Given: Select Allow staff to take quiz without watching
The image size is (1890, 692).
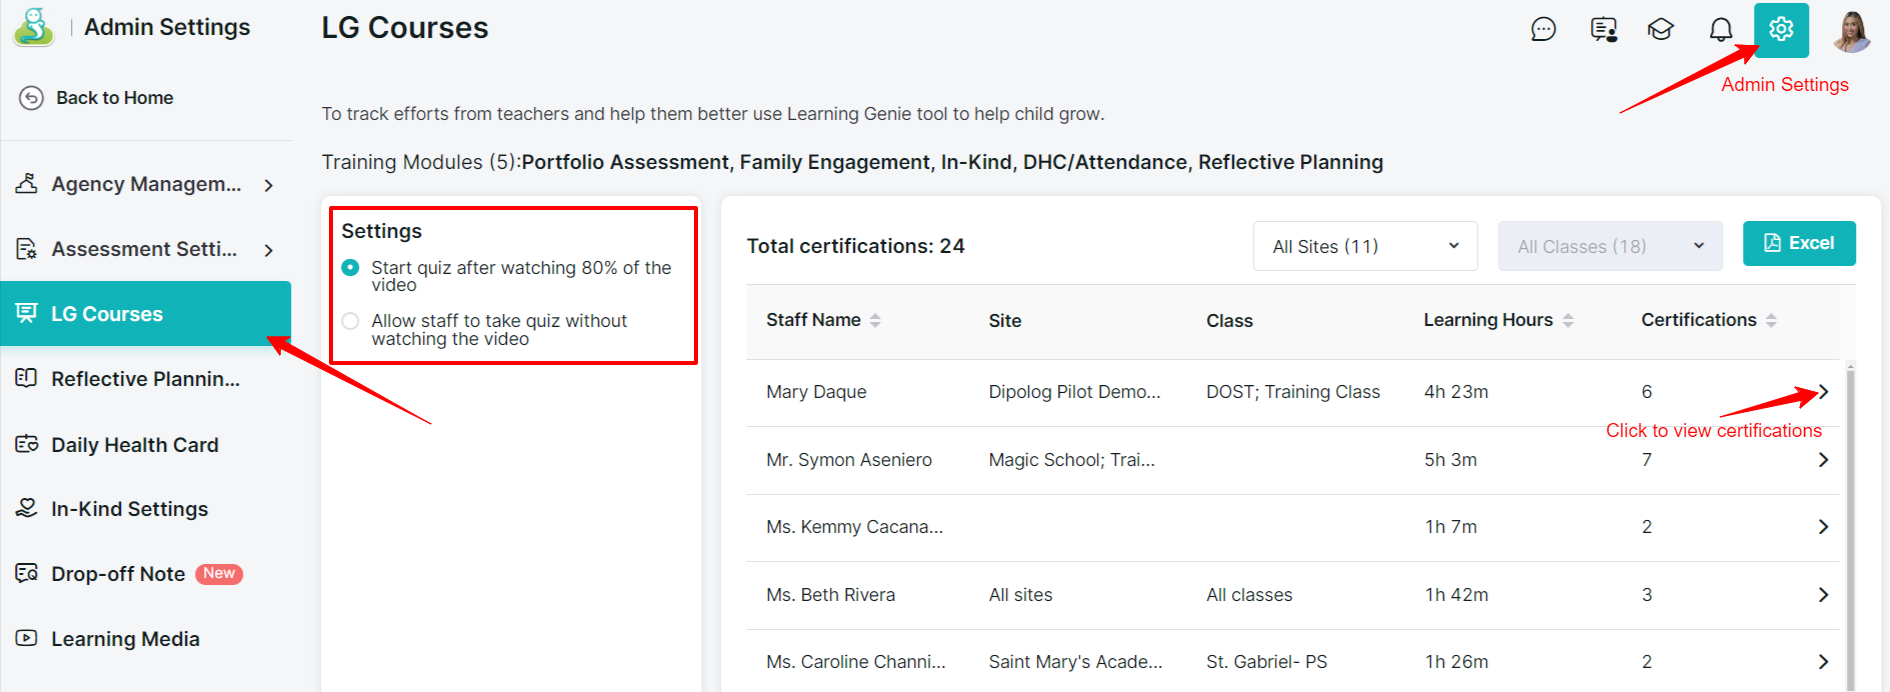Looking at the screenshot, I should 350,321.
